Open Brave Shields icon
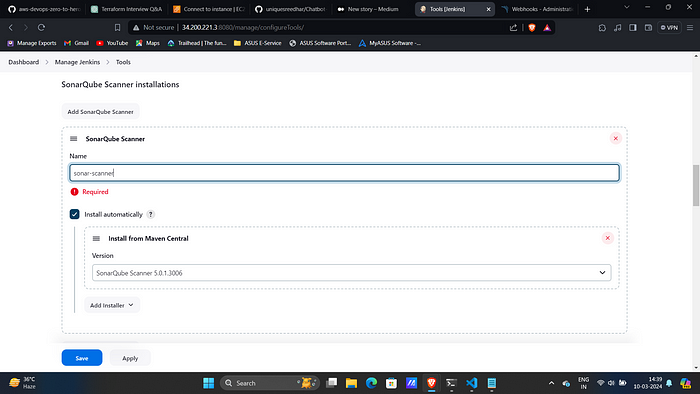This screenshot has height=394, width=700. [532, 28]
